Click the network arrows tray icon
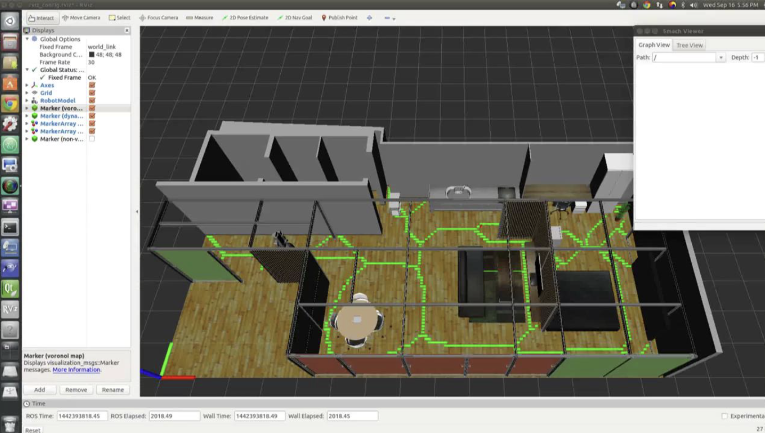The image size is (765, 433). [x=660, y=5]
